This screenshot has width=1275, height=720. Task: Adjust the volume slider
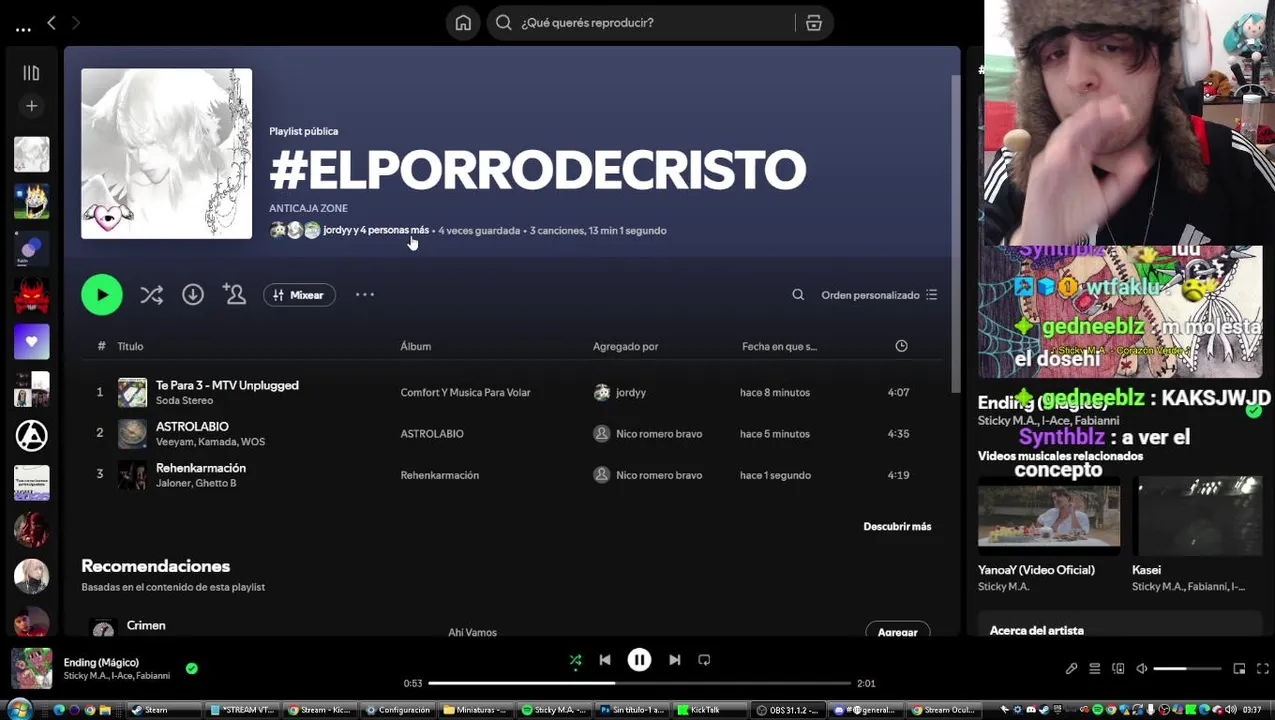(1187, 669)
